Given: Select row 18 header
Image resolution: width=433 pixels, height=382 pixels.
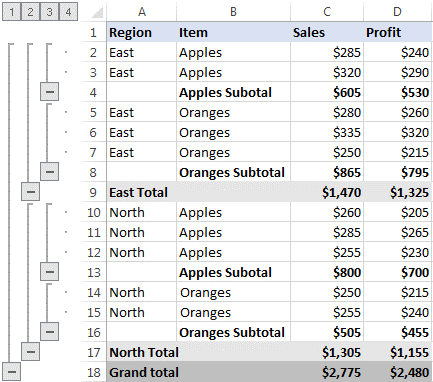Looking at the screenshot, I should (x=93, y=372).
